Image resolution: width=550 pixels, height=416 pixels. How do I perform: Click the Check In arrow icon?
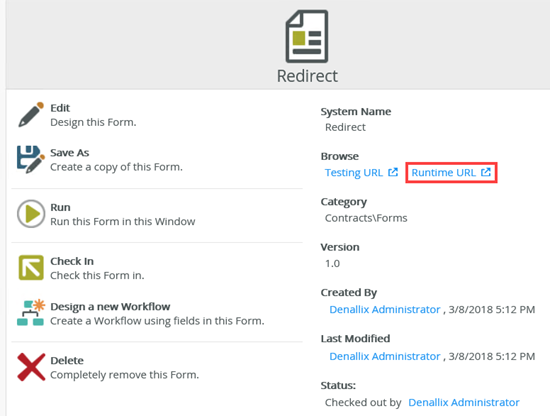pos(31,268)
